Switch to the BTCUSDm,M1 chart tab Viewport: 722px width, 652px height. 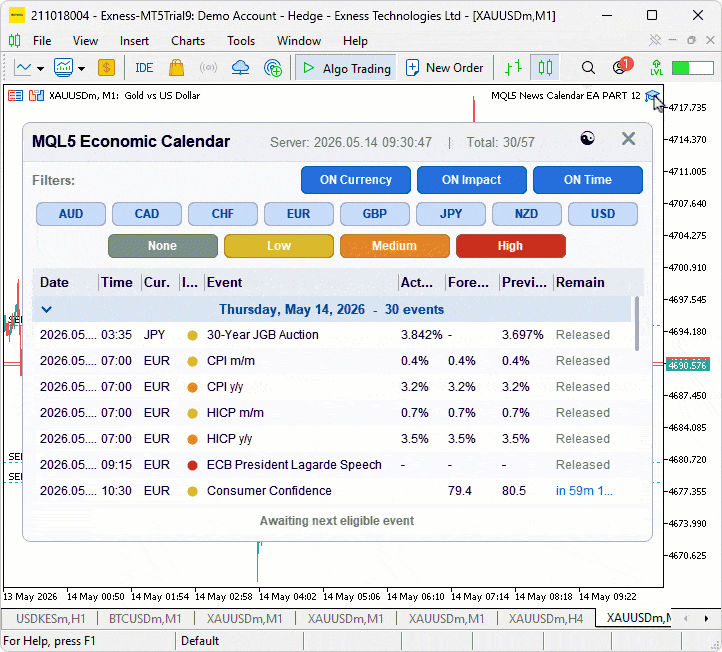click(145, 619)
